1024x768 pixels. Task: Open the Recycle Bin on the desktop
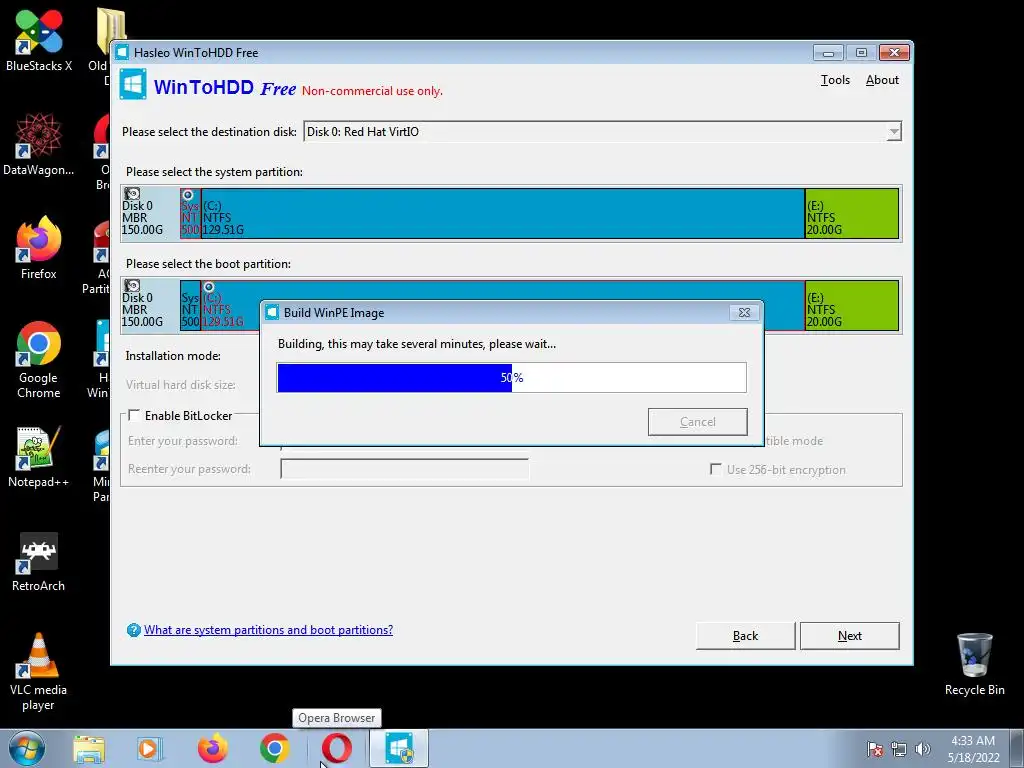pyautogui.click(x=974, y=664)
